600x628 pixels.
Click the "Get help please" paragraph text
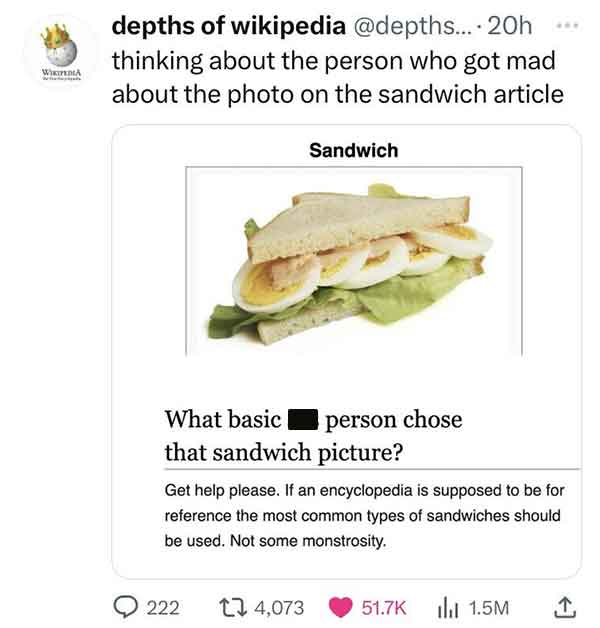click(363, 516)
